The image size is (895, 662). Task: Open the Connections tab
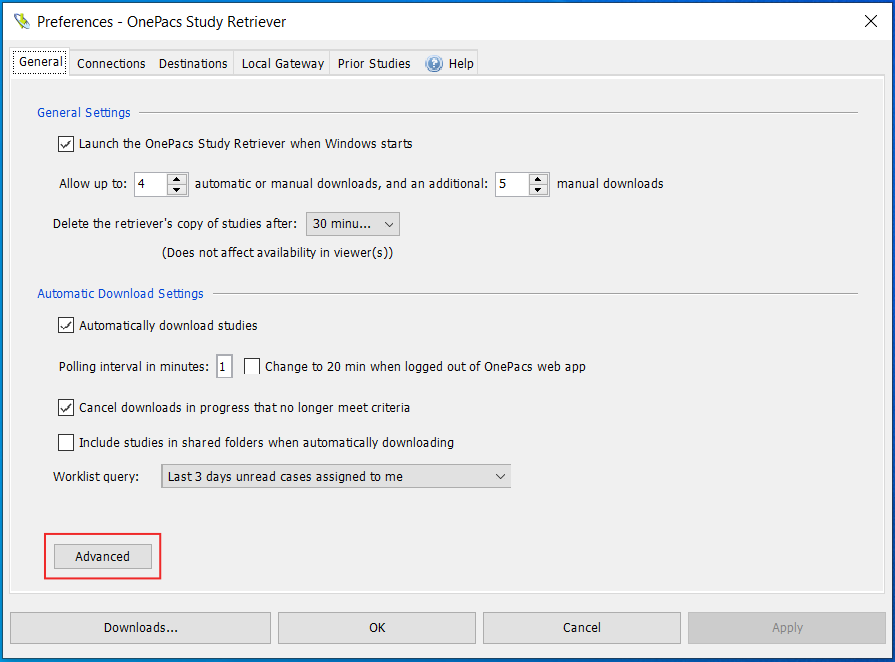pos(111,63)
